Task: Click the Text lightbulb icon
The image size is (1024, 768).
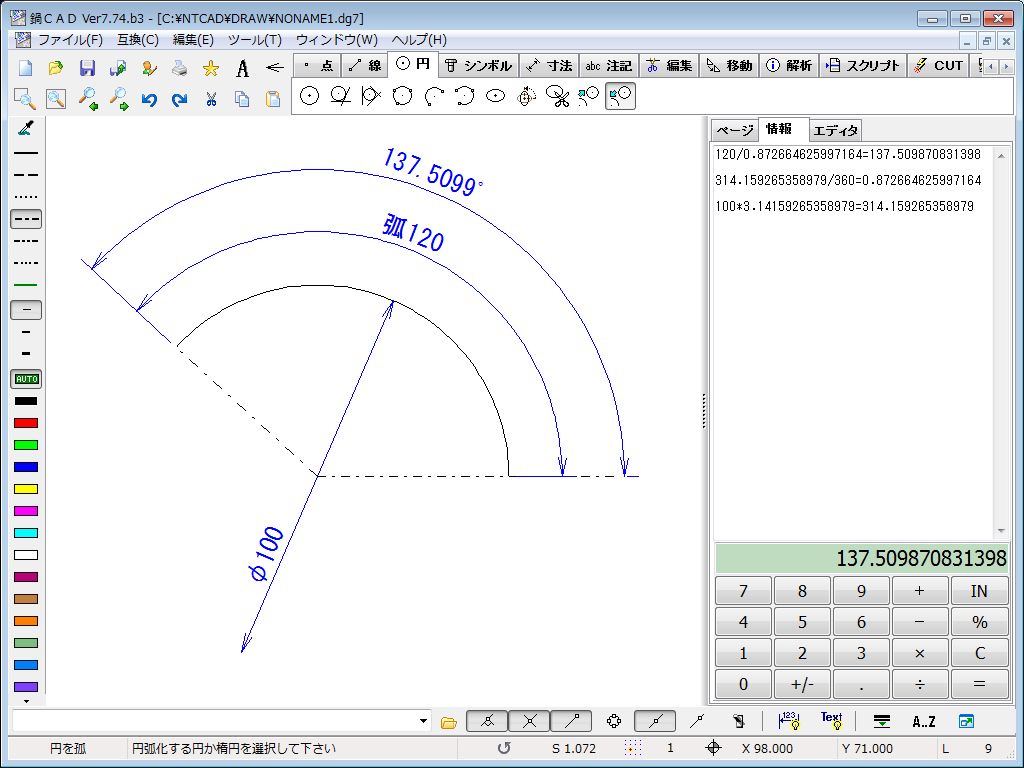Action: [831, 721]
